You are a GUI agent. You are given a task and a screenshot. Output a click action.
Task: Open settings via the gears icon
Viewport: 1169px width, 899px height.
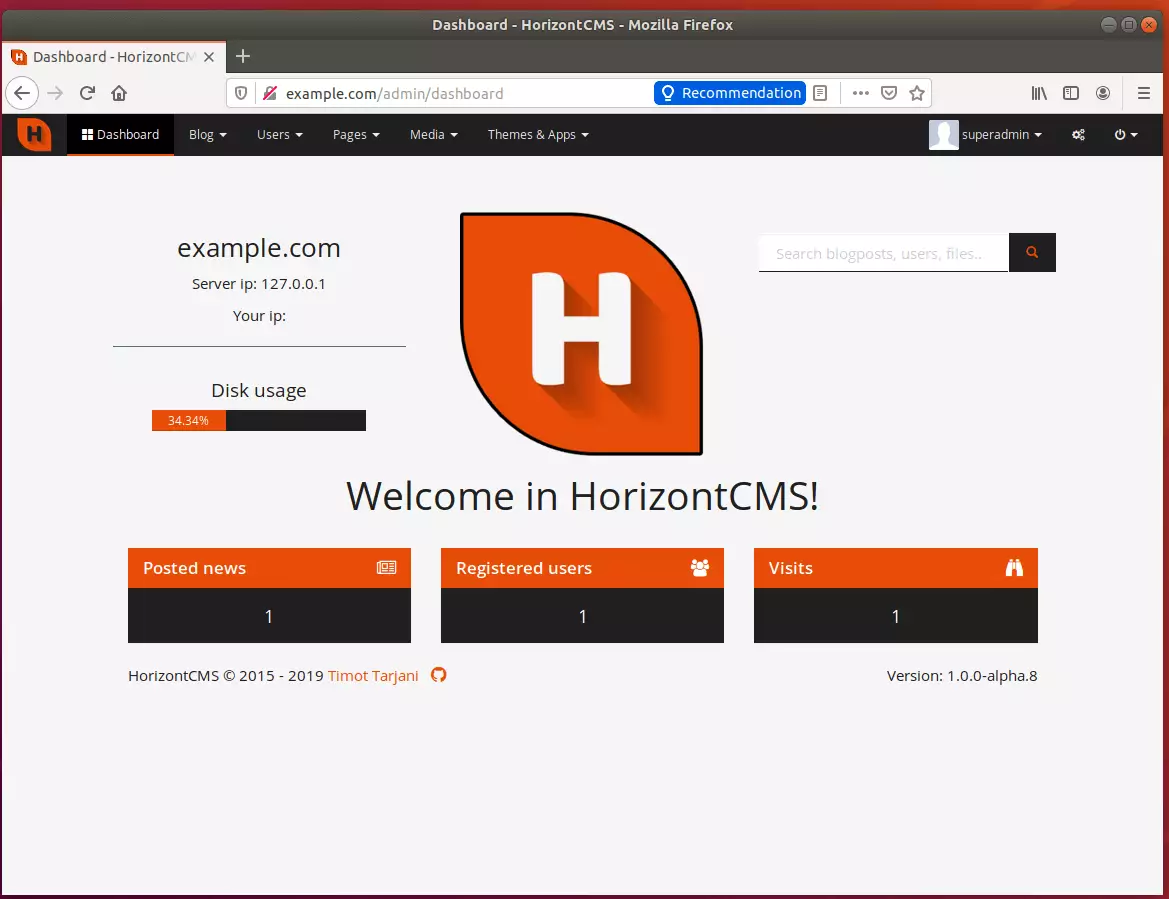[1078, 135]
